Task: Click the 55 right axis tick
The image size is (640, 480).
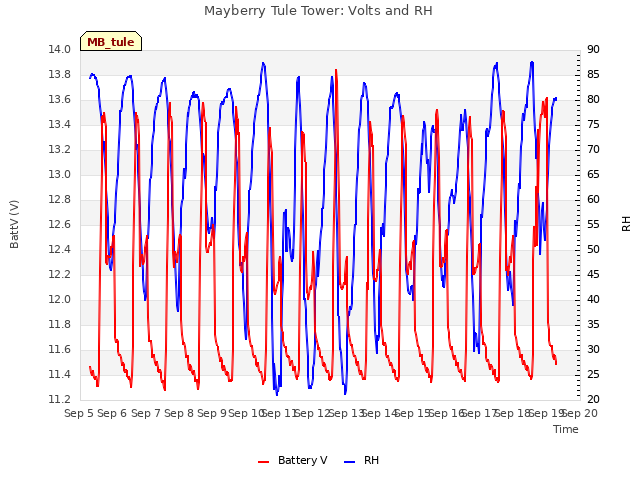Action: tap(593, 224)
